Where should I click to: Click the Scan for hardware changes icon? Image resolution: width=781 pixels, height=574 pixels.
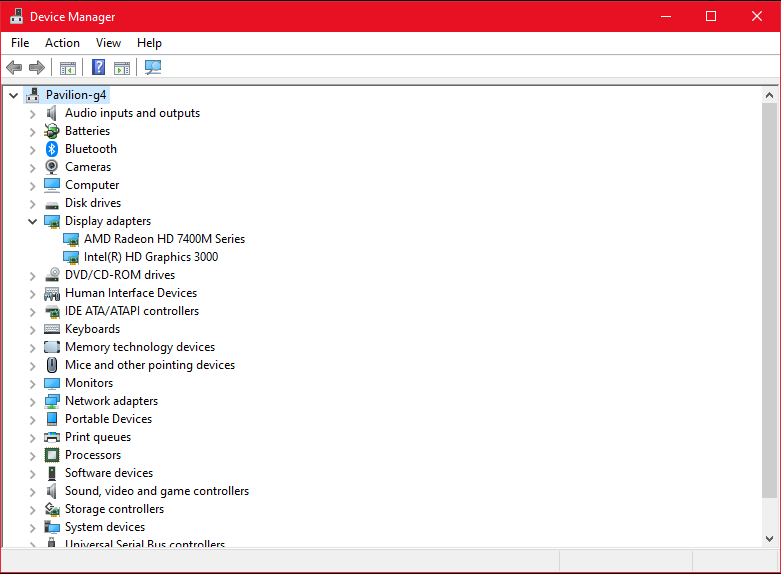coord(153,67)
